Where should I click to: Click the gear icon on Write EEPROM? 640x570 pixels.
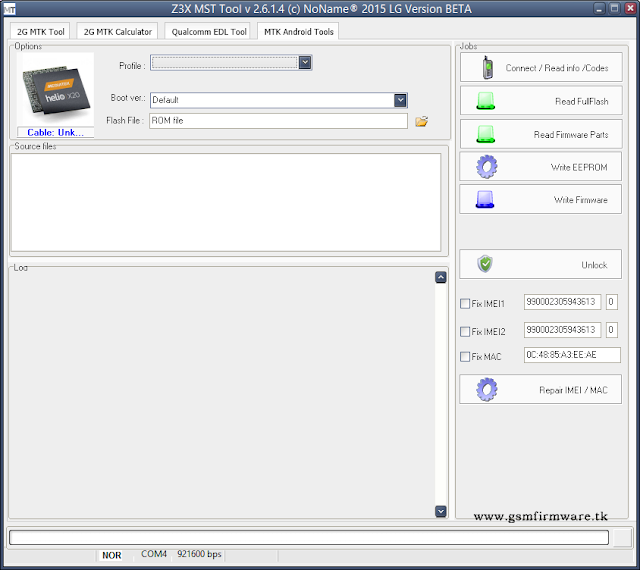point(487,167)
